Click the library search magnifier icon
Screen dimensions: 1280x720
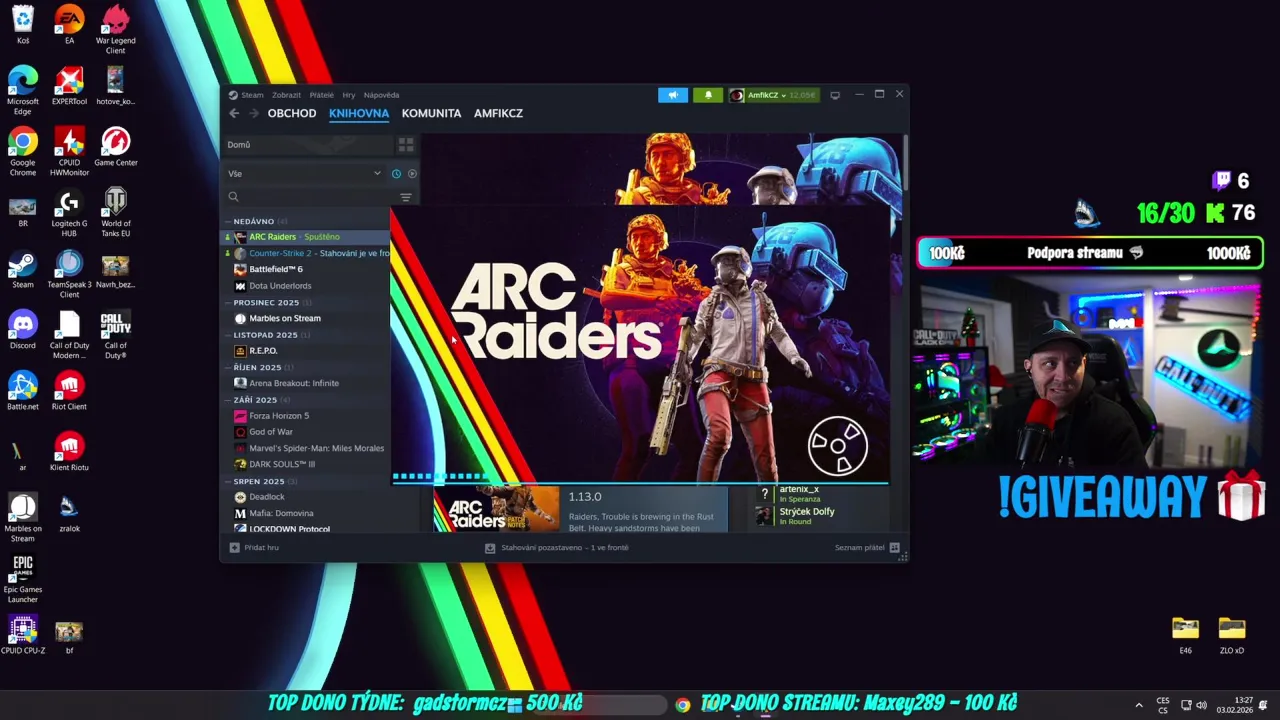click(233, 197)
